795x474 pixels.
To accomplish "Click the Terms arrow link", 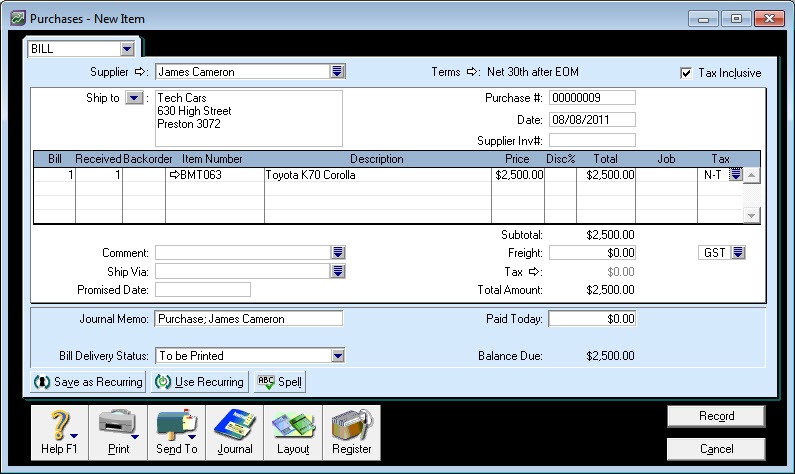I will [474, 72].
